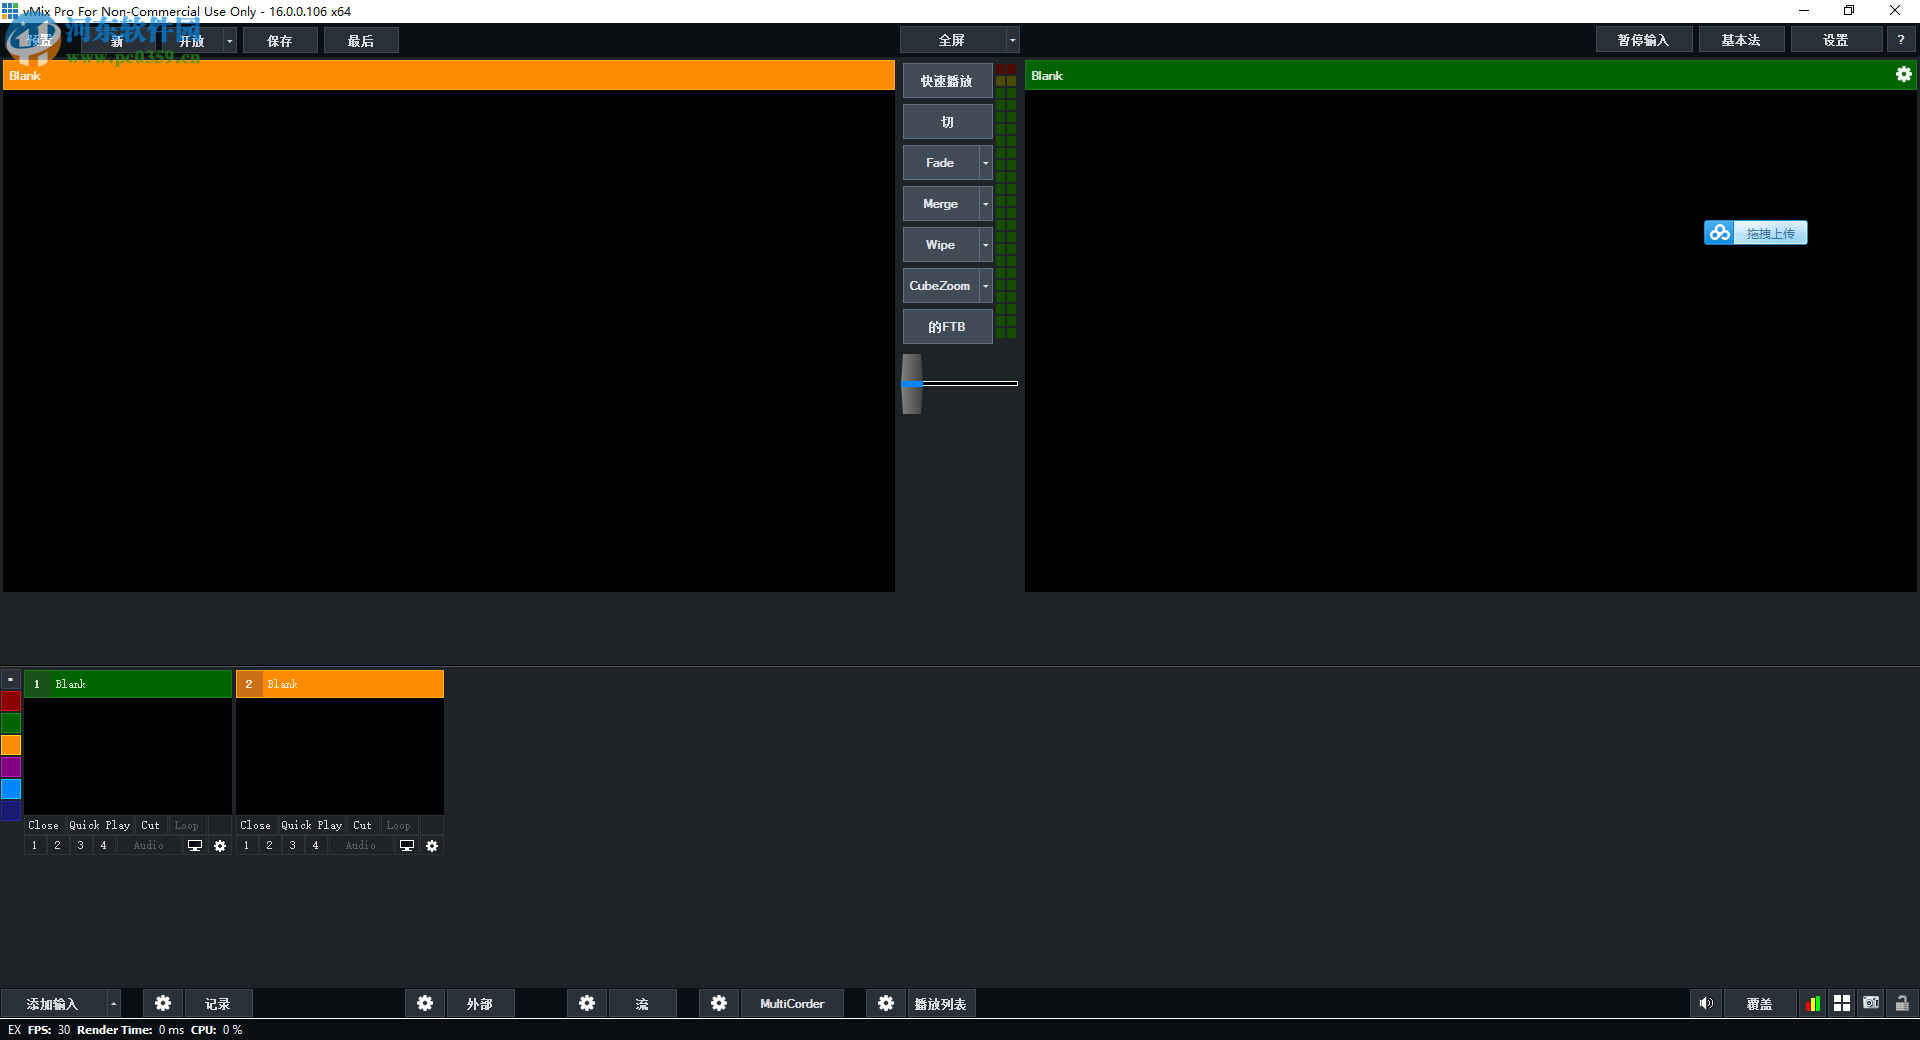Toggle Audio on input 2 Blank

click(359, 845)
